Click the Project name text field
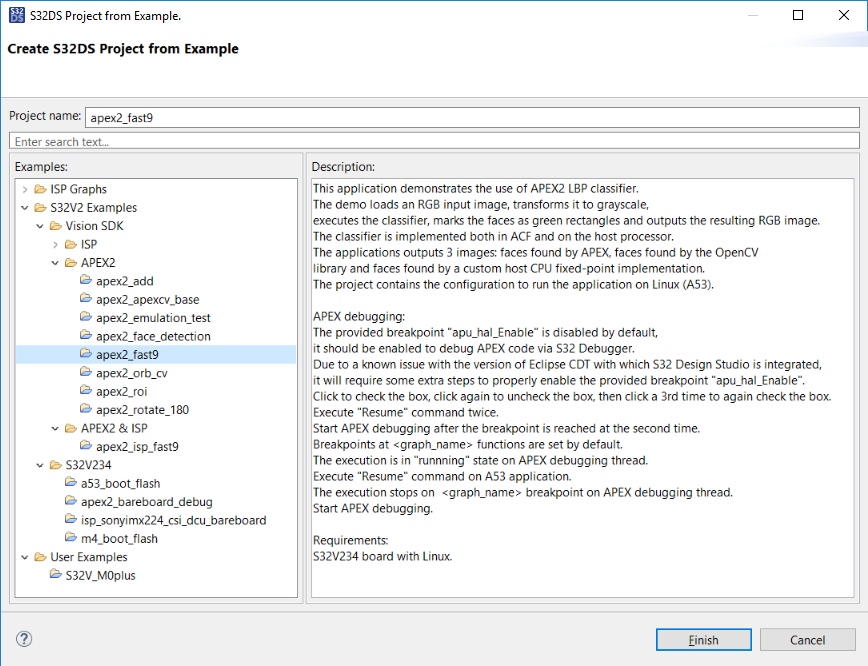This screenshot has width=868, height=666. [x=472, y=117]
